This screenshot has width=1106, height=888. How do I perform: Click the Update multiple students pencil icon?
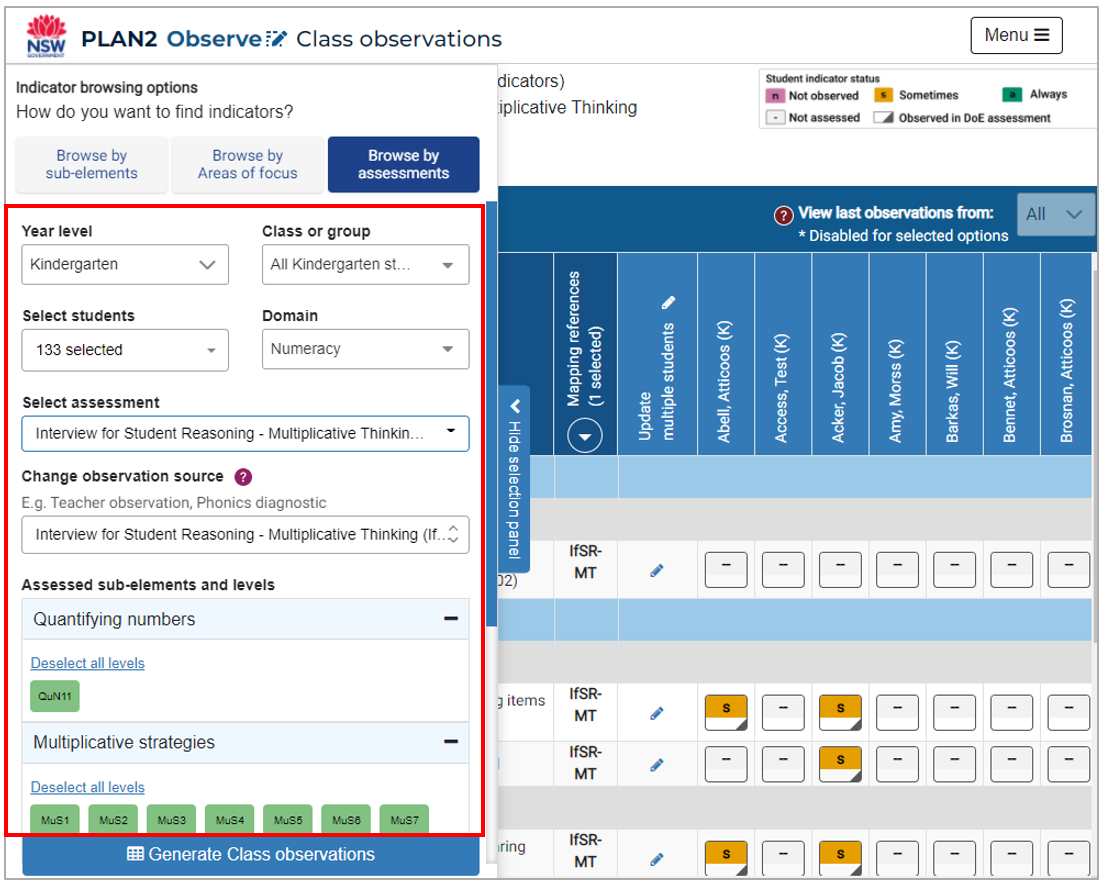(x=668, y=303)
